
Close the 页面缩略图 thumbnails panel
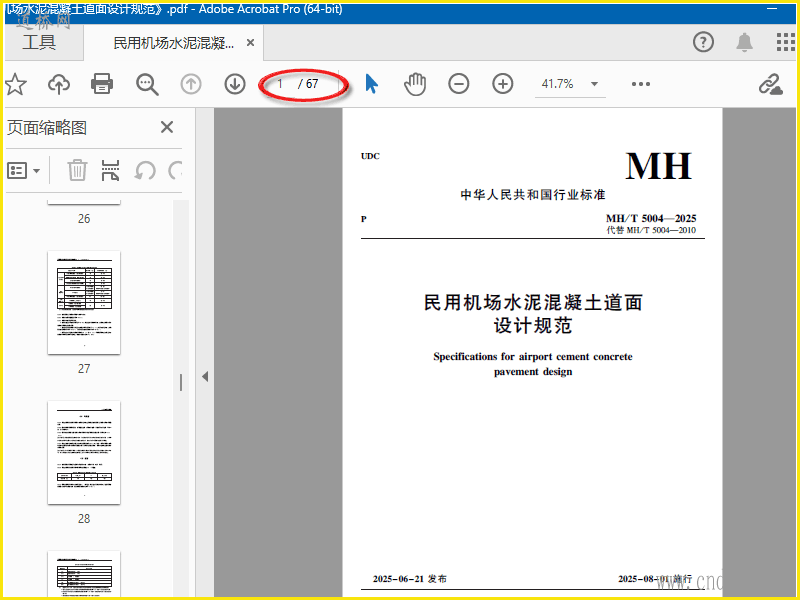point(167,127)
